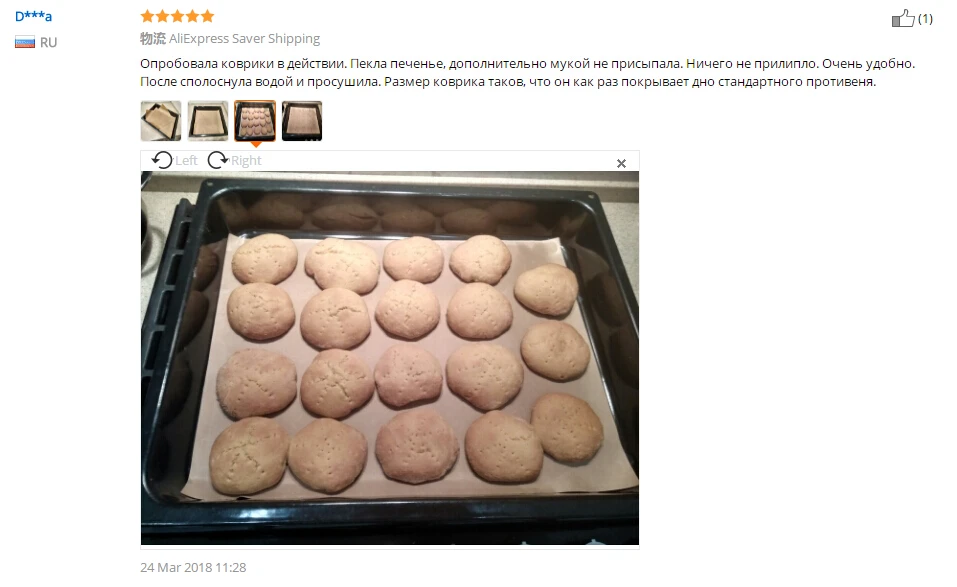Click the RU country code label
The image size is (957, 587).
[49, 43]
